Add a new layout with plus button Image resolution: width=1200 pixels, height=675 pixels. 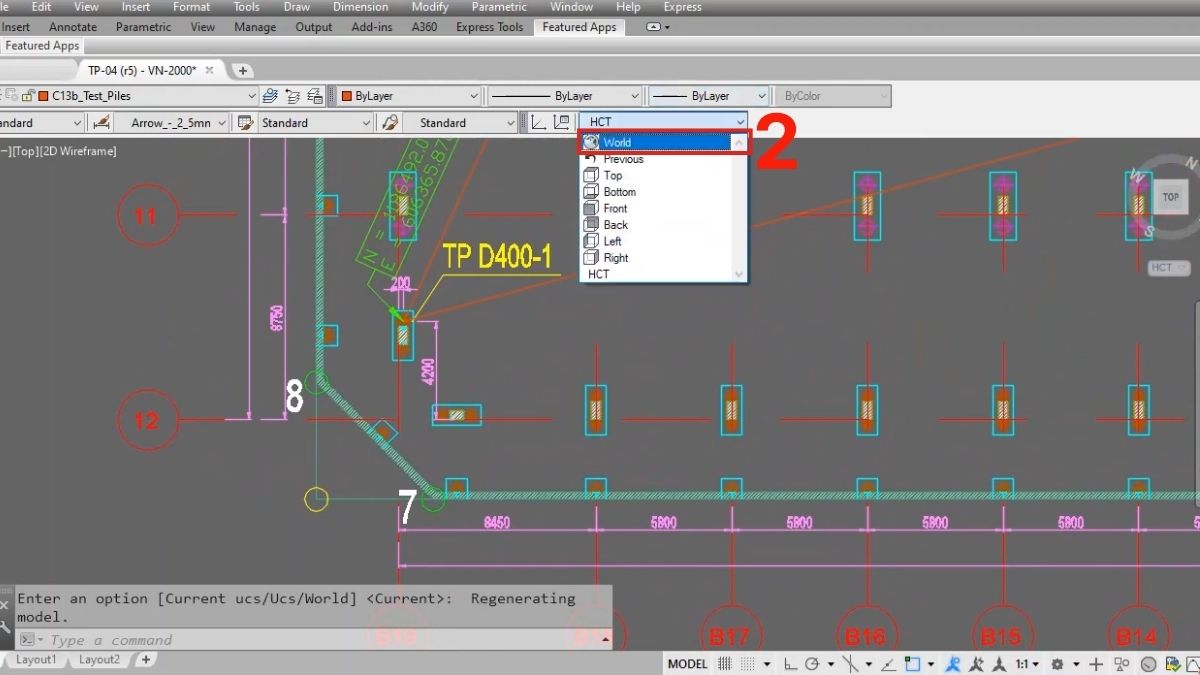(146, 660)
